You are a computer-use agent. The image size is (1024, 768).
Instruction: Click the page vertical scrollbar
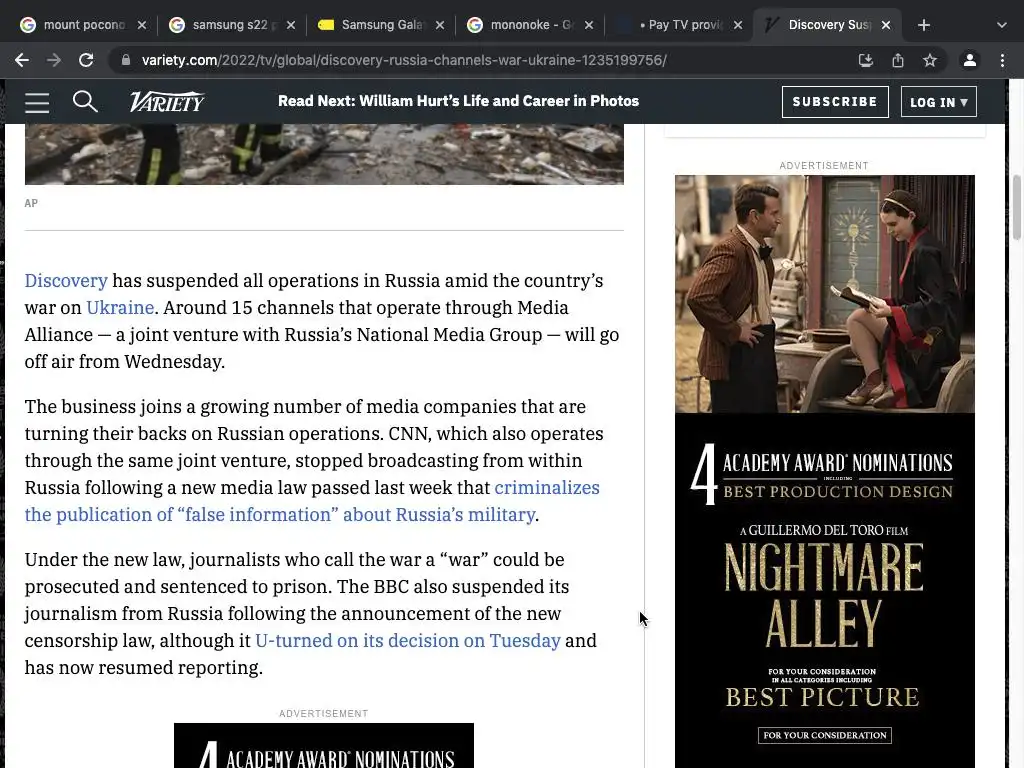(1017, 208)
